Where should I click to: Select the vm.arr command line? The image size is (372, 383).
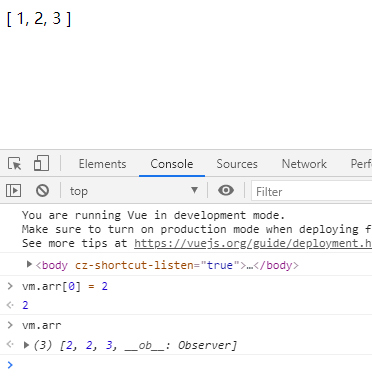(x=42, y=325)
